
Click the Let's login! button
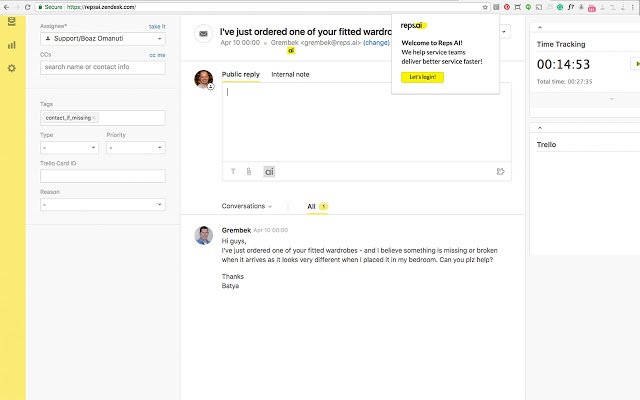[422, 77]
